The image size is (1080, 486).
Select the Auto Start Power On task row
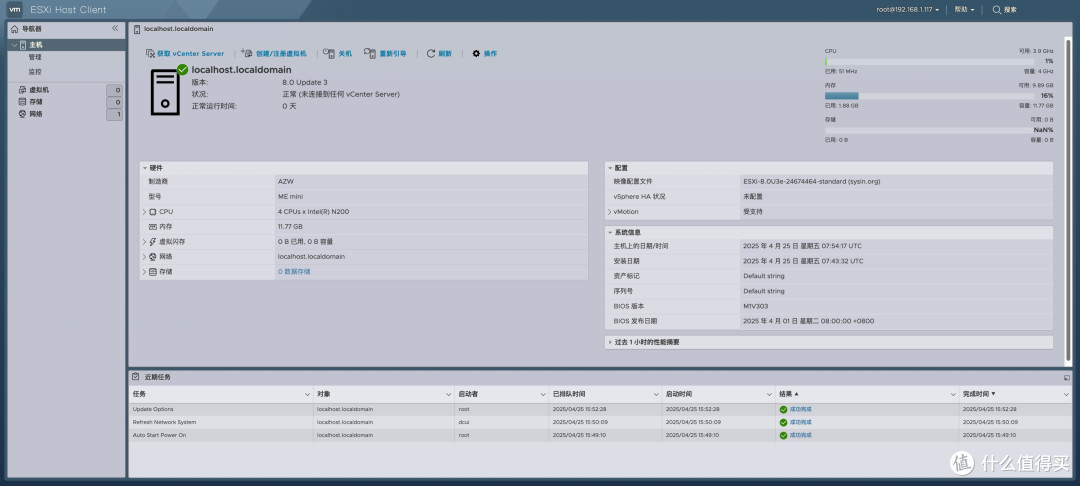point(599,435)
